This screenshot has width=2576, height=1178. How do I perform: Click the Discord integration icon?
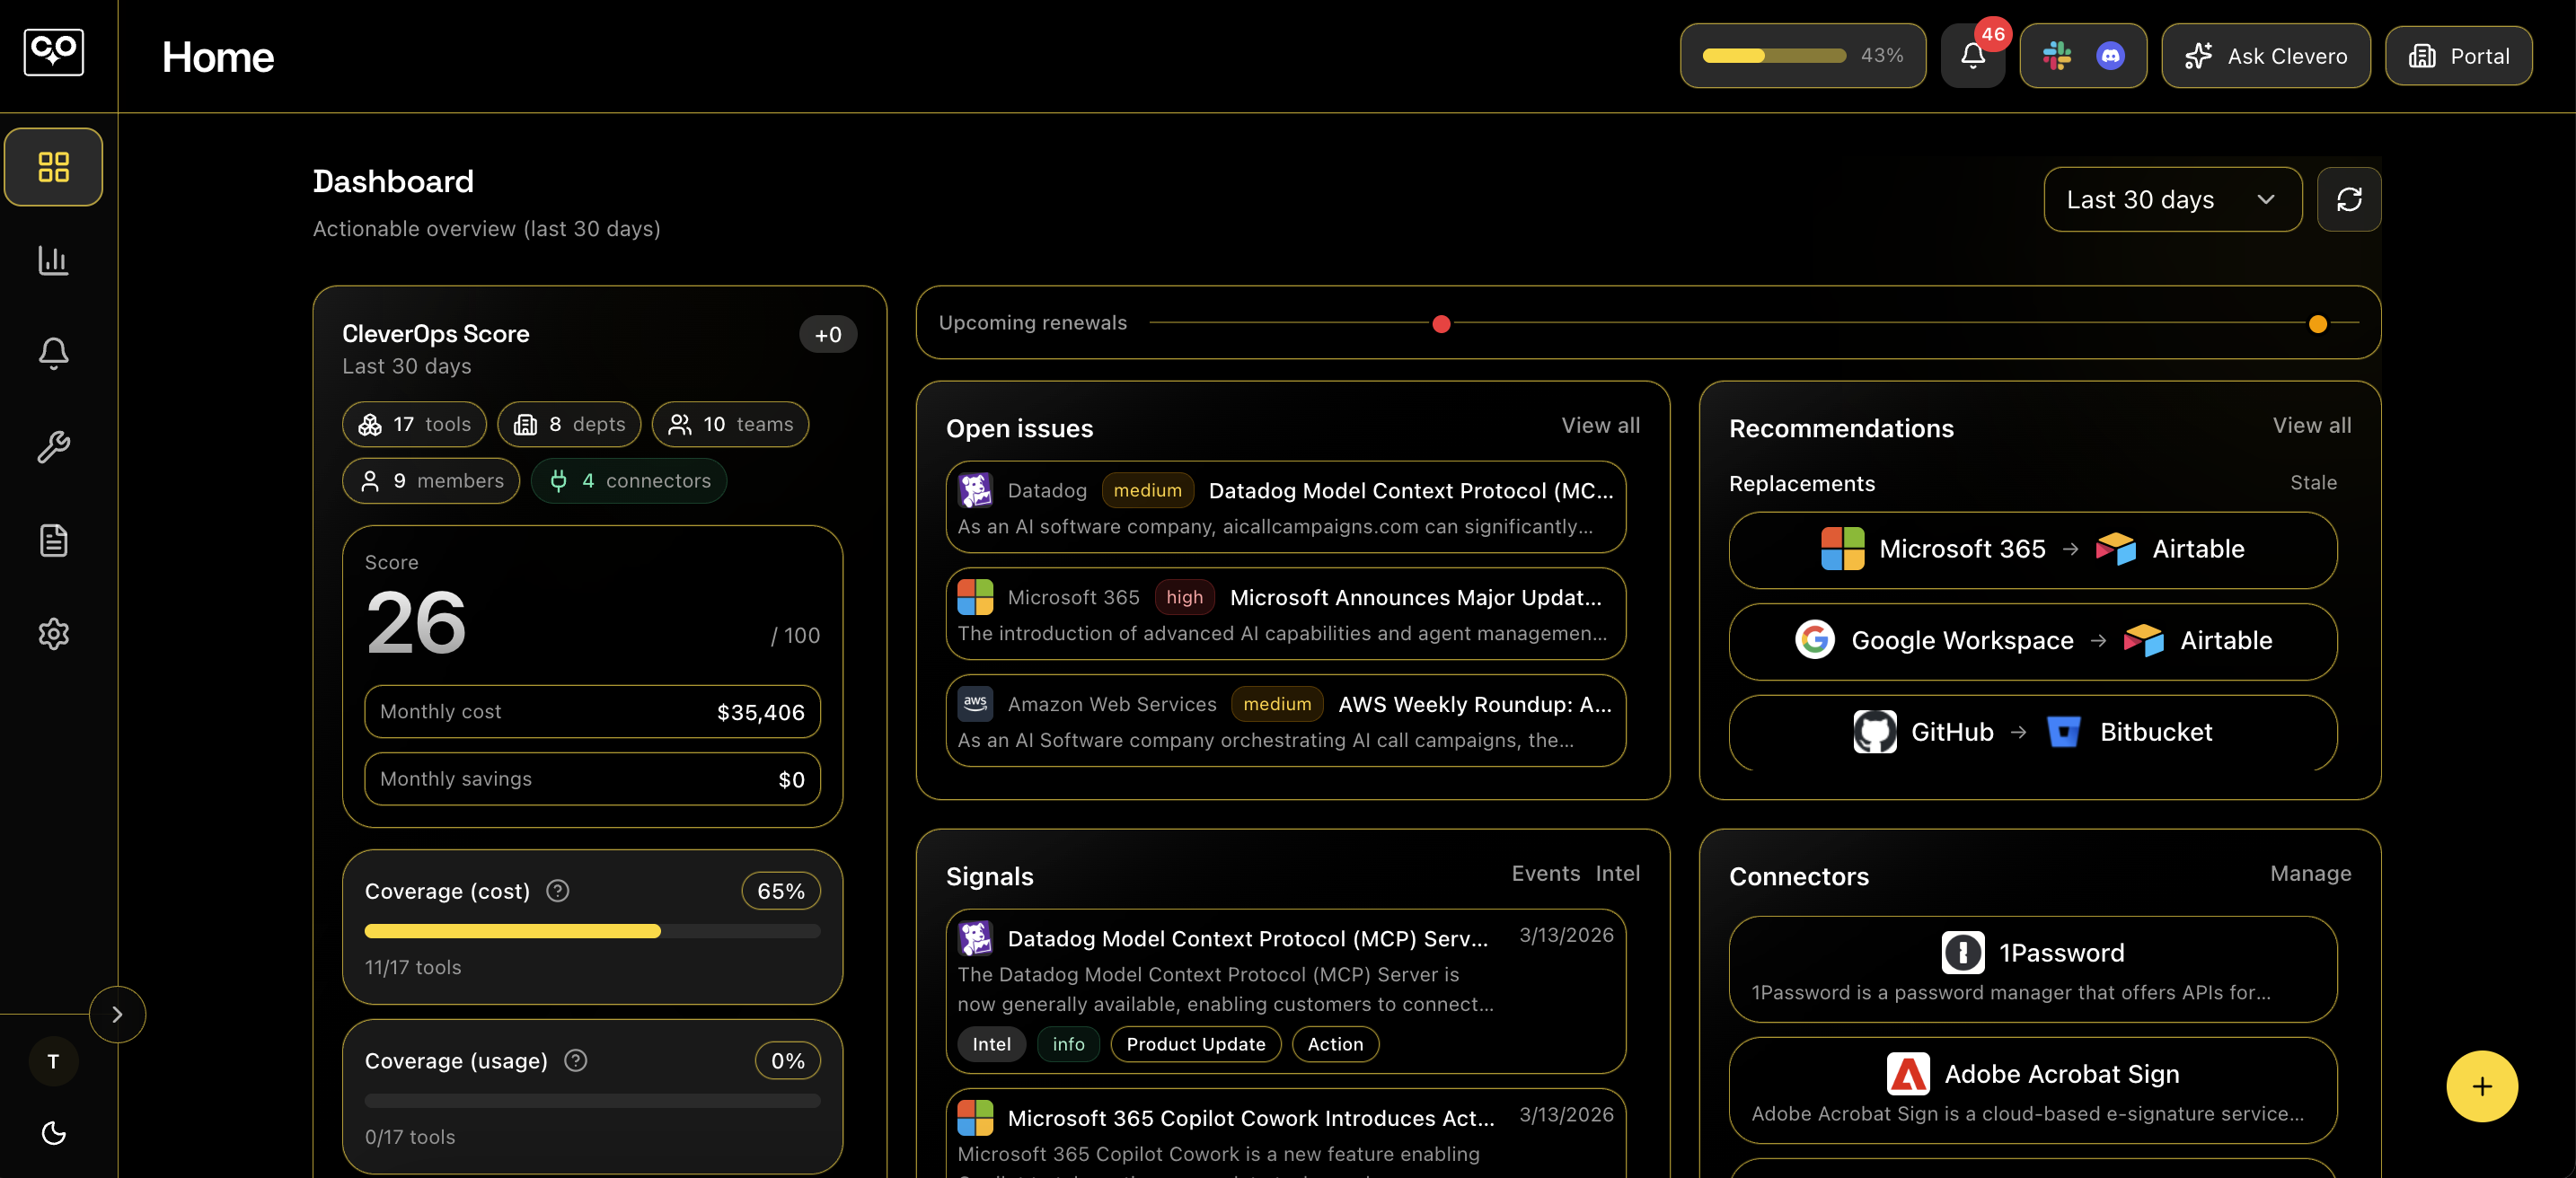2110,56
